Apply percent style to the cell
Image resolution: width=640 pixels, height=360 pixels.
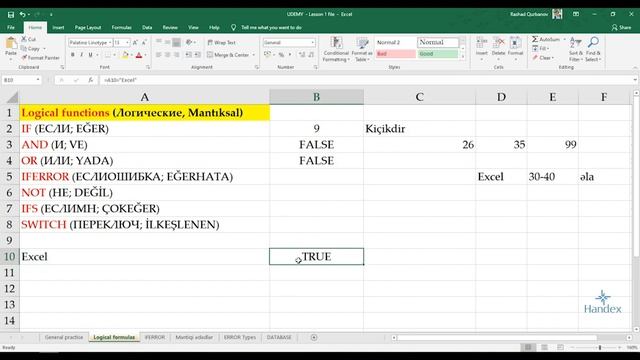click(x=281, y=55)
